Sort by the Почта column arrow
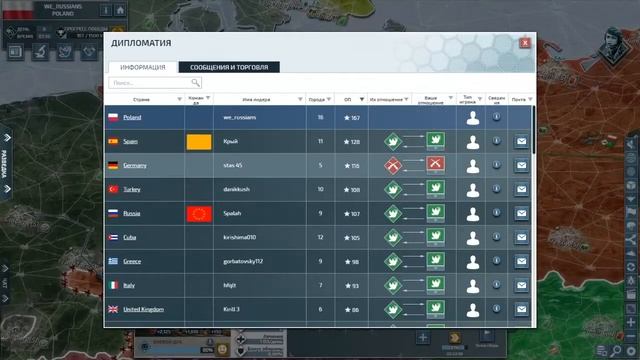The height and width of the screenshot is (360, 640). click(530, 99)
